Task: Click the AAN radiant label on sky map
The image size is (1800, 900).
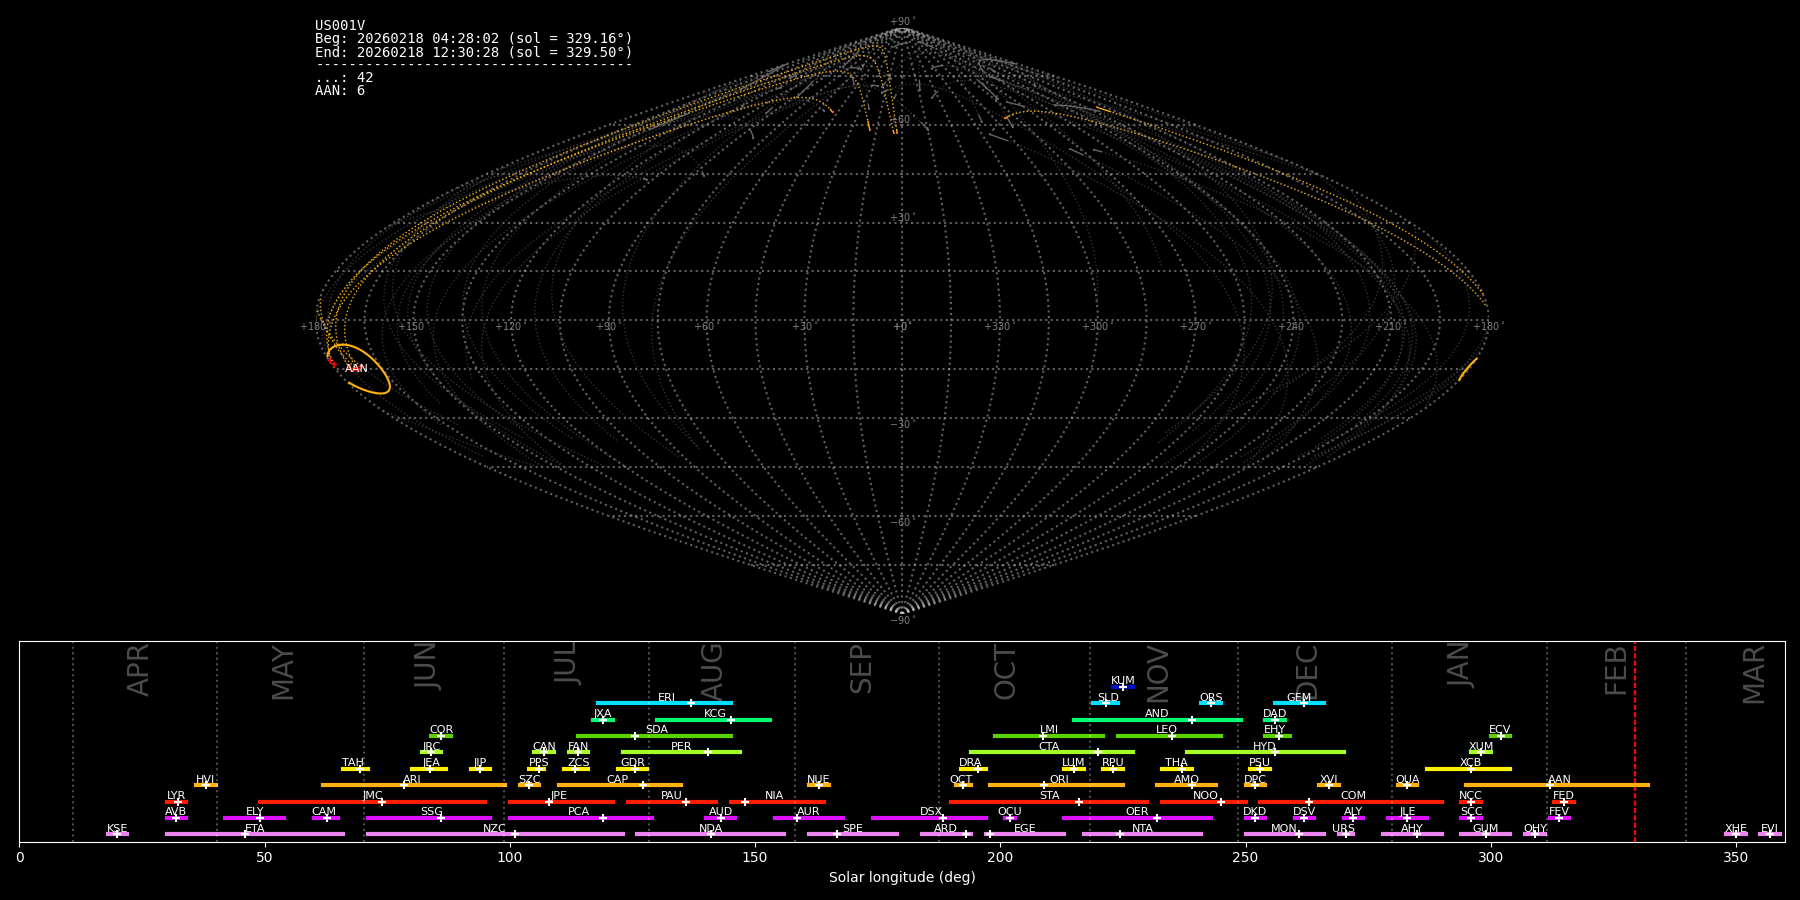Action: click(356, 369)
